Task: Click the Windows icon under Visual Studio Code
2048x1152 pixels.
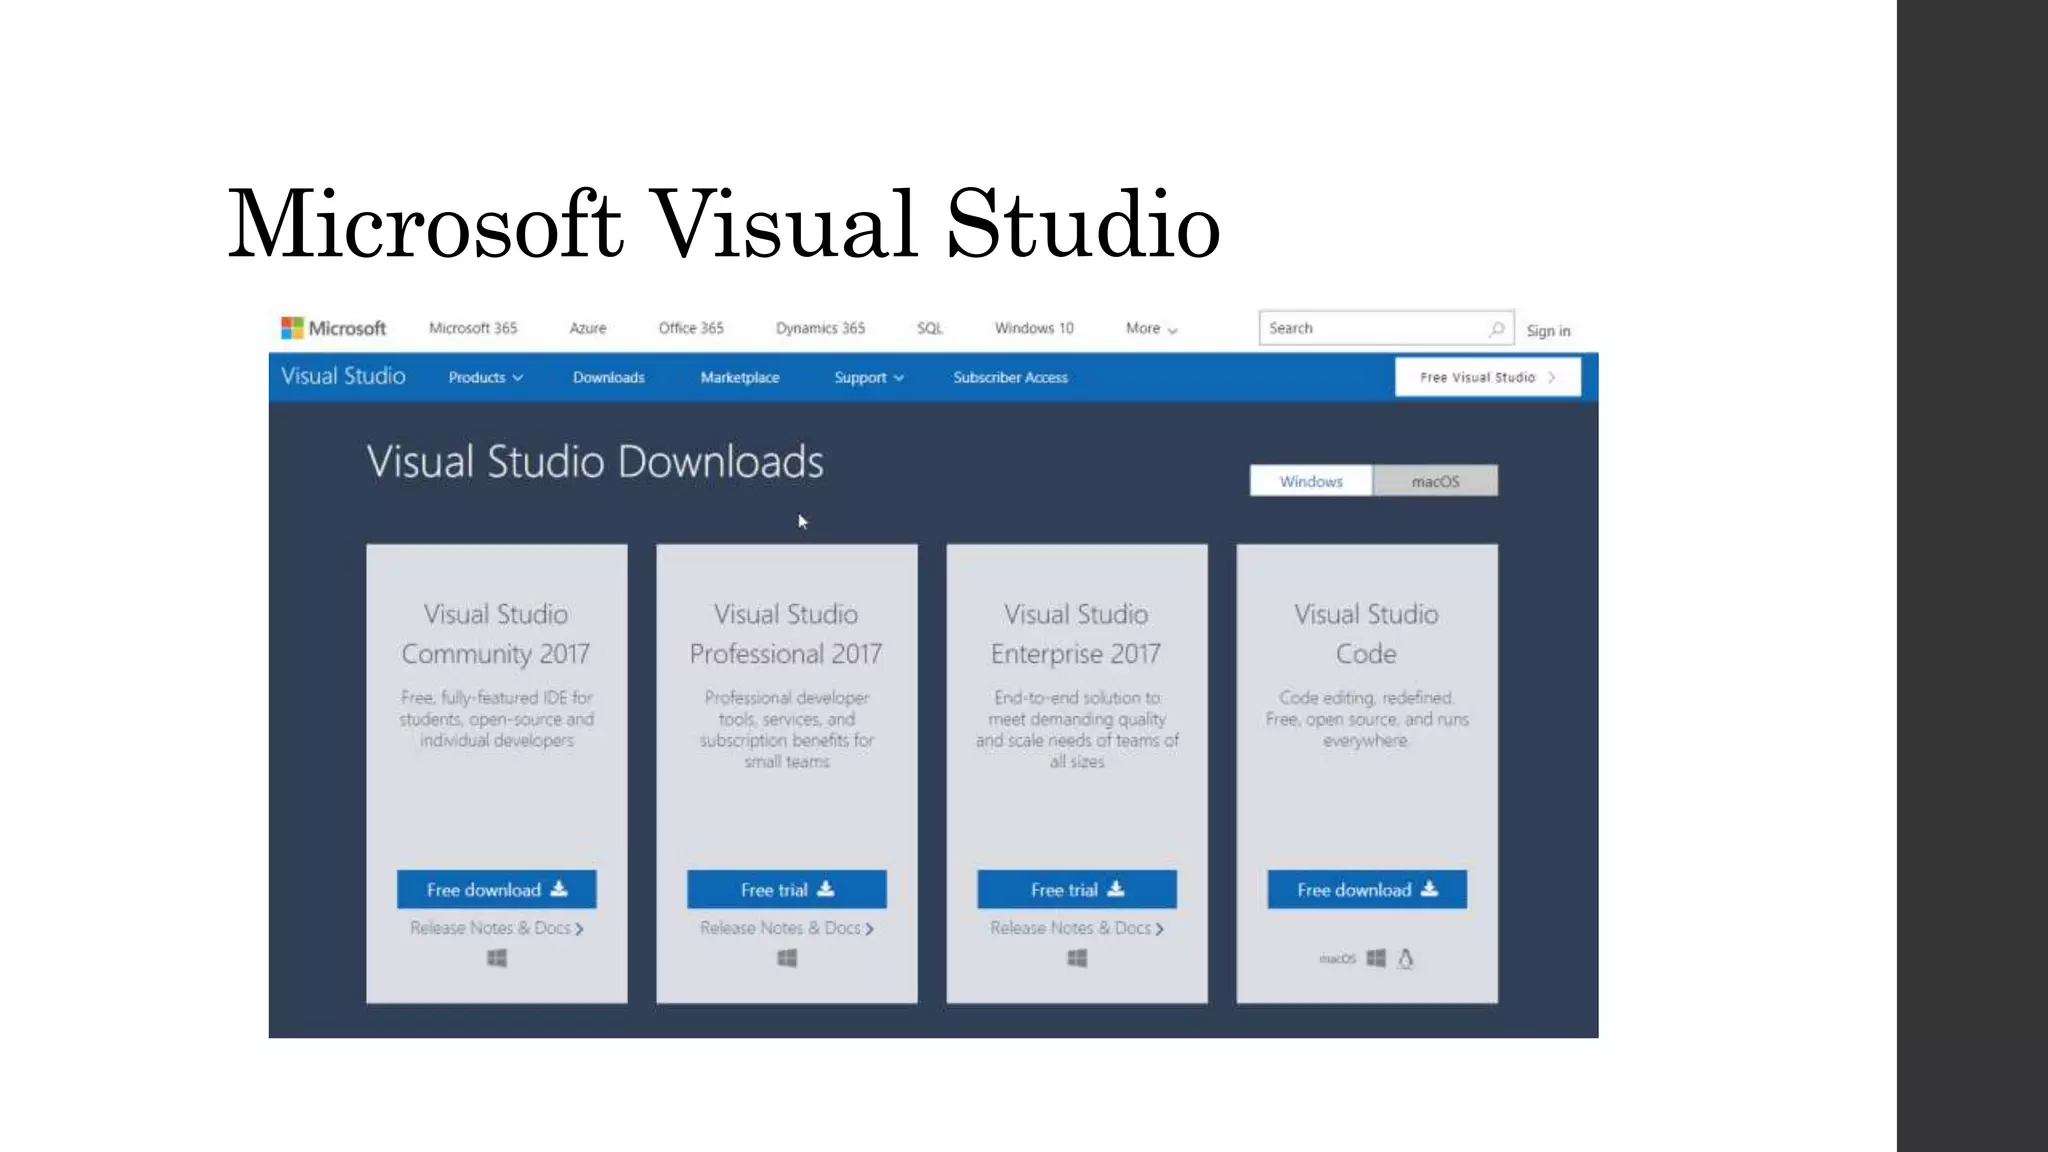Action: 1376,958
